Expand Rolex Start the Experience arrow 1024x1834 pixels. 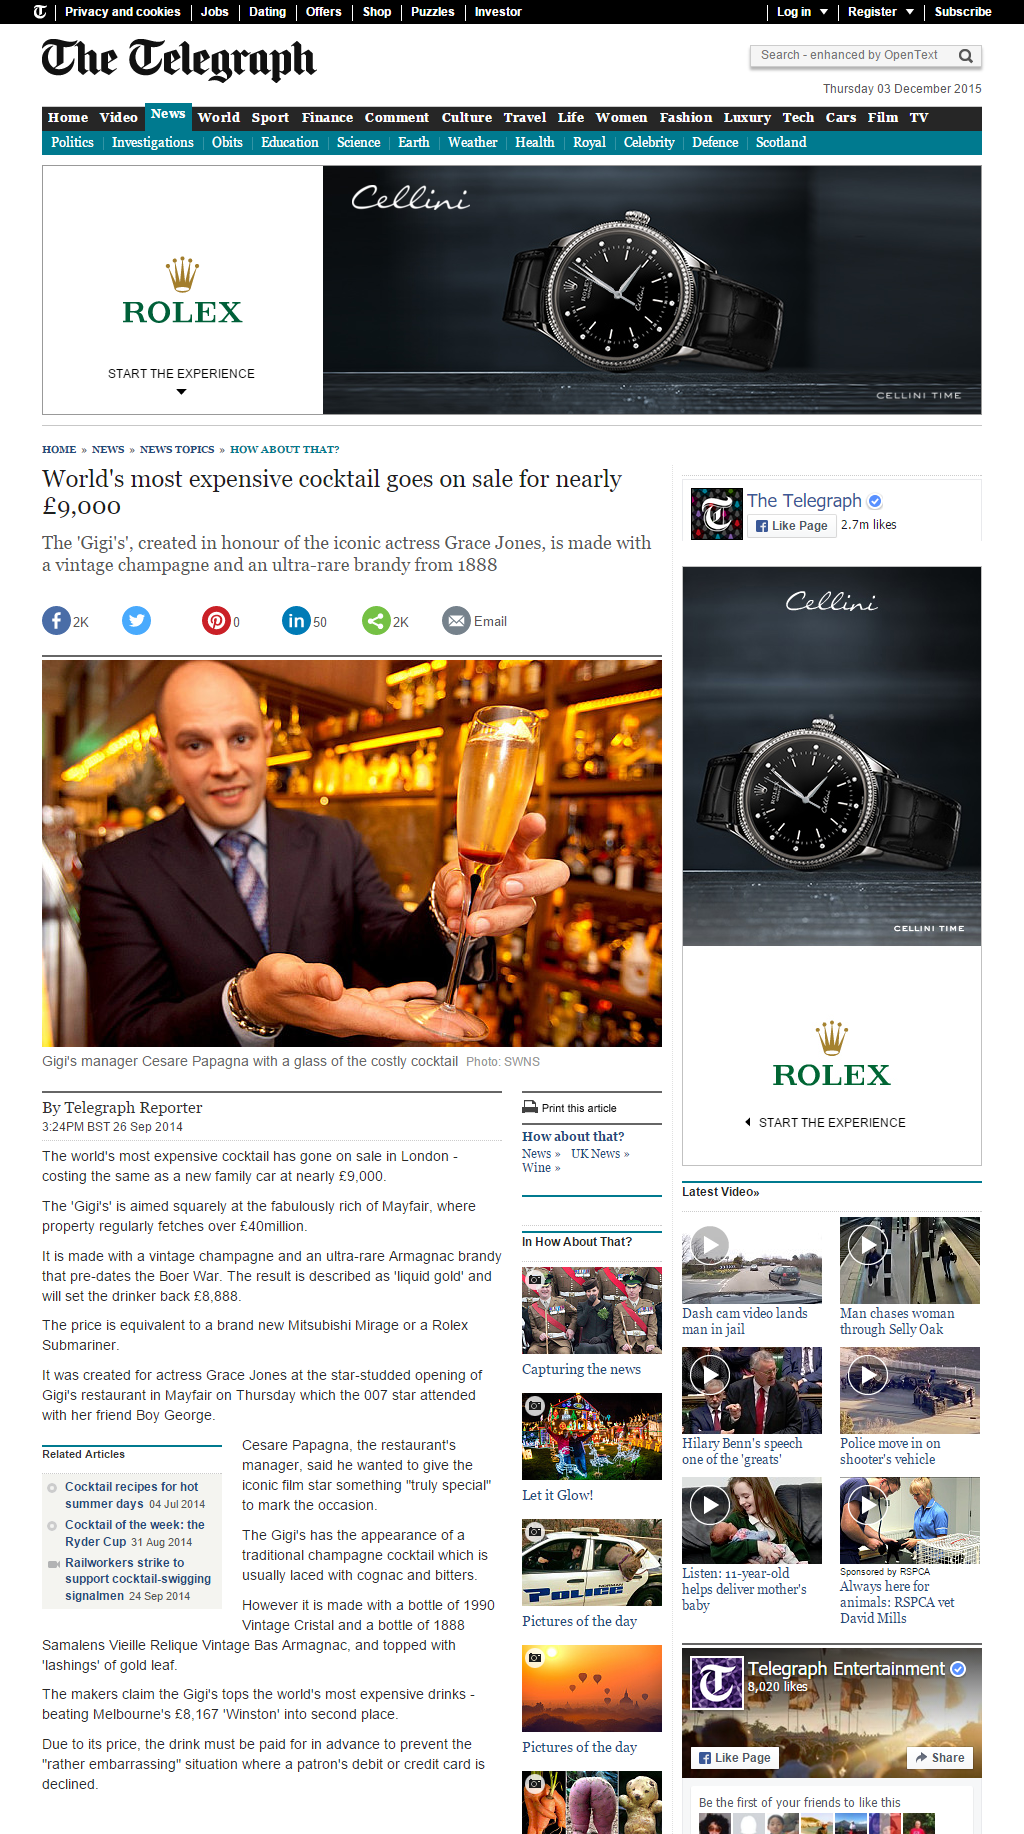click(181, 392)
